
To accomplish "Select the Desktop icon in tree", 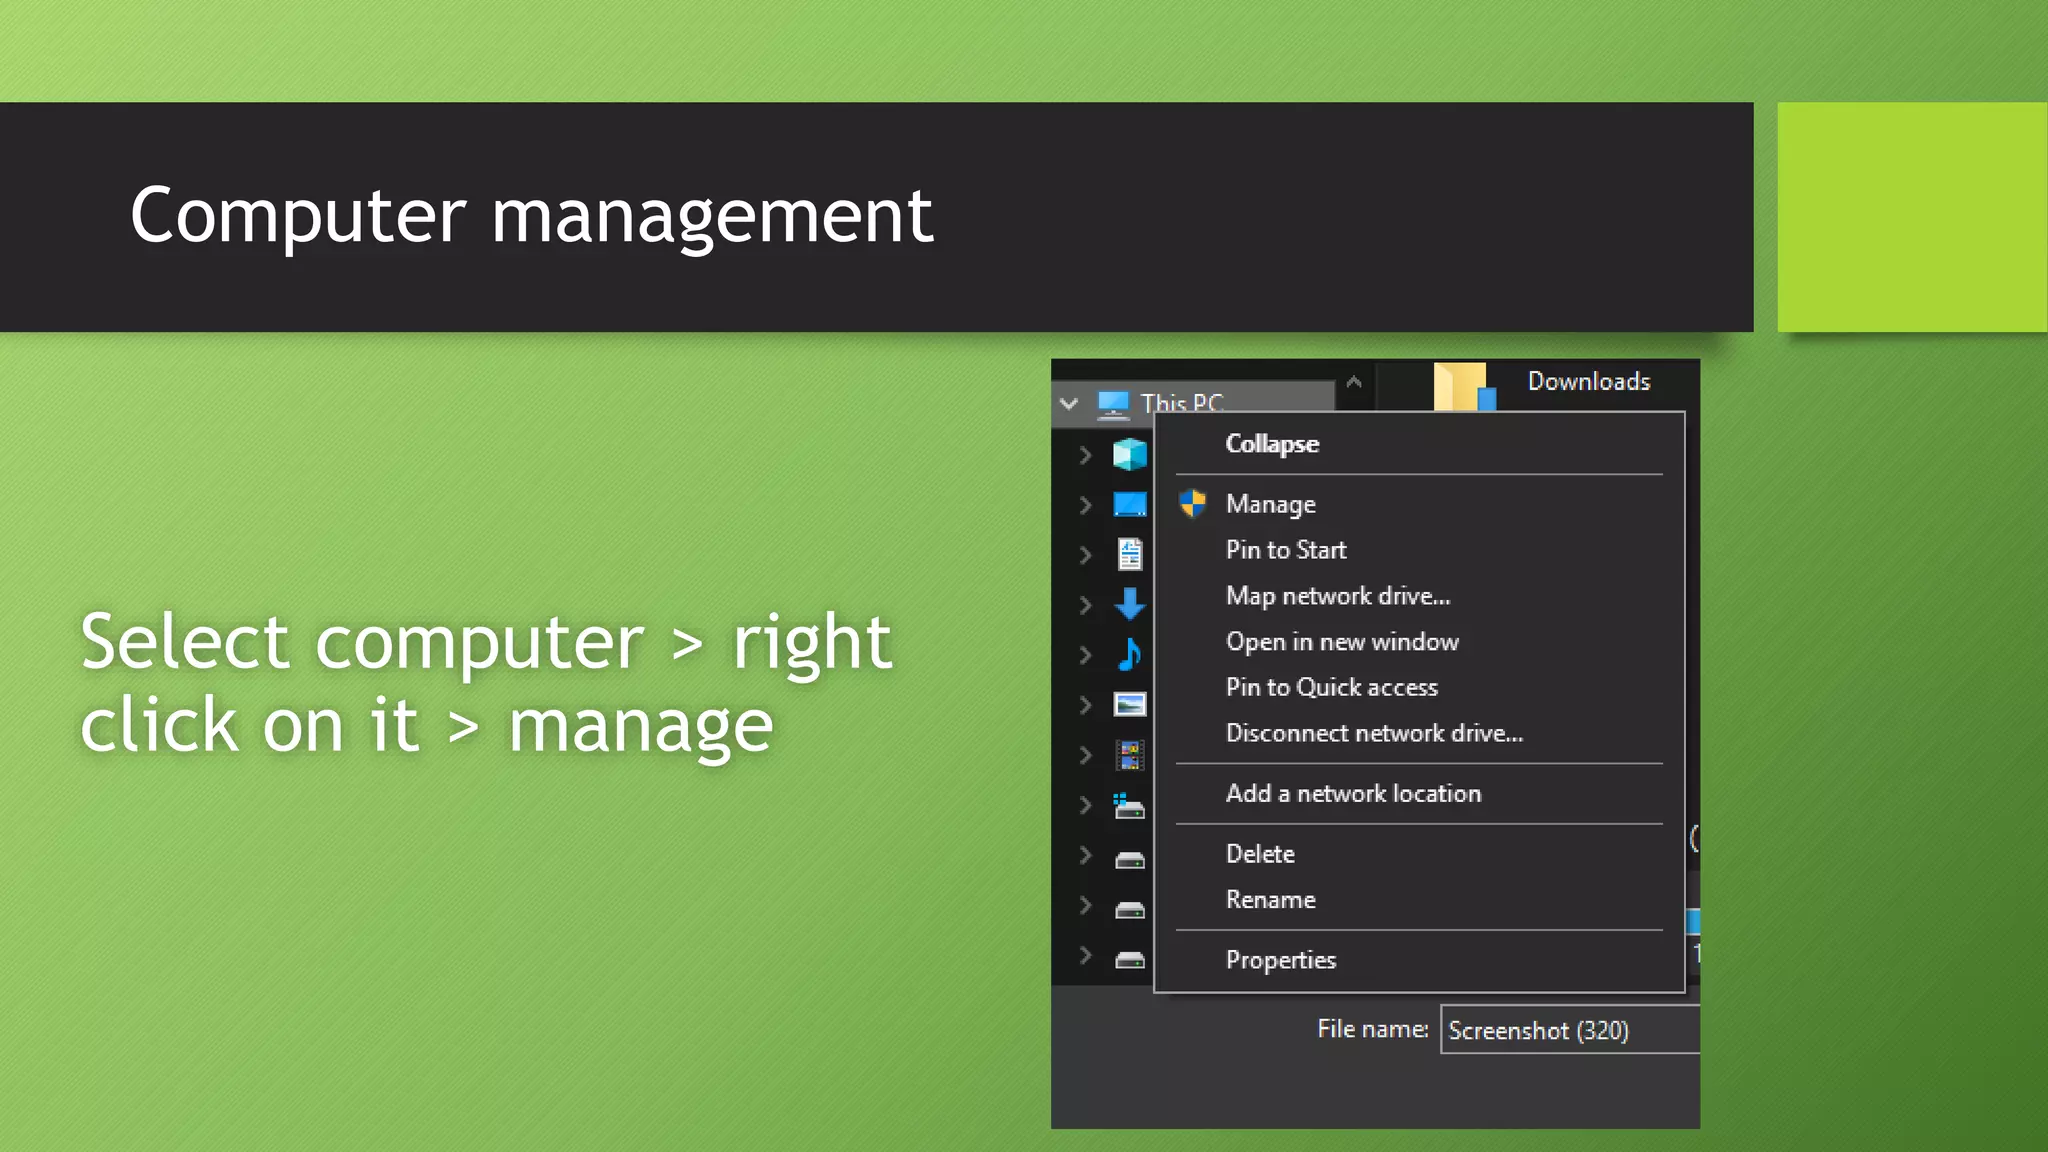I will pos(1130,504).
